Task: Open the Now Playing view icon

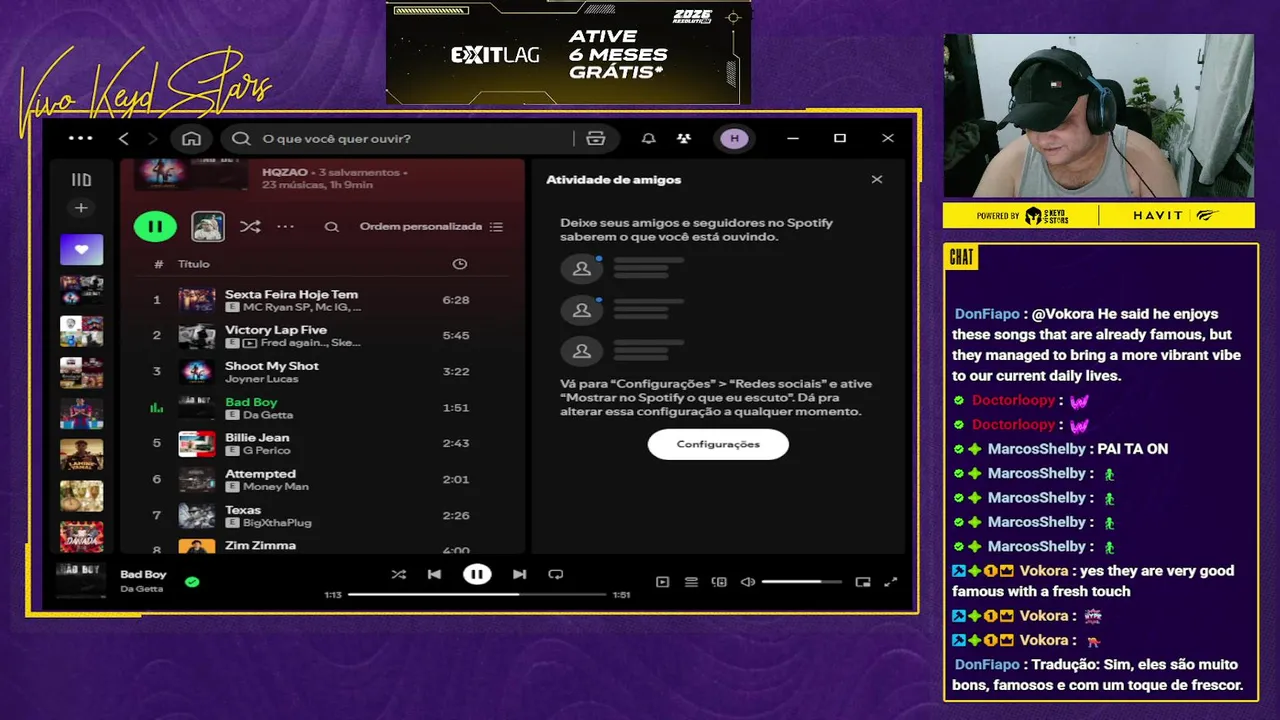Action: 662,582
